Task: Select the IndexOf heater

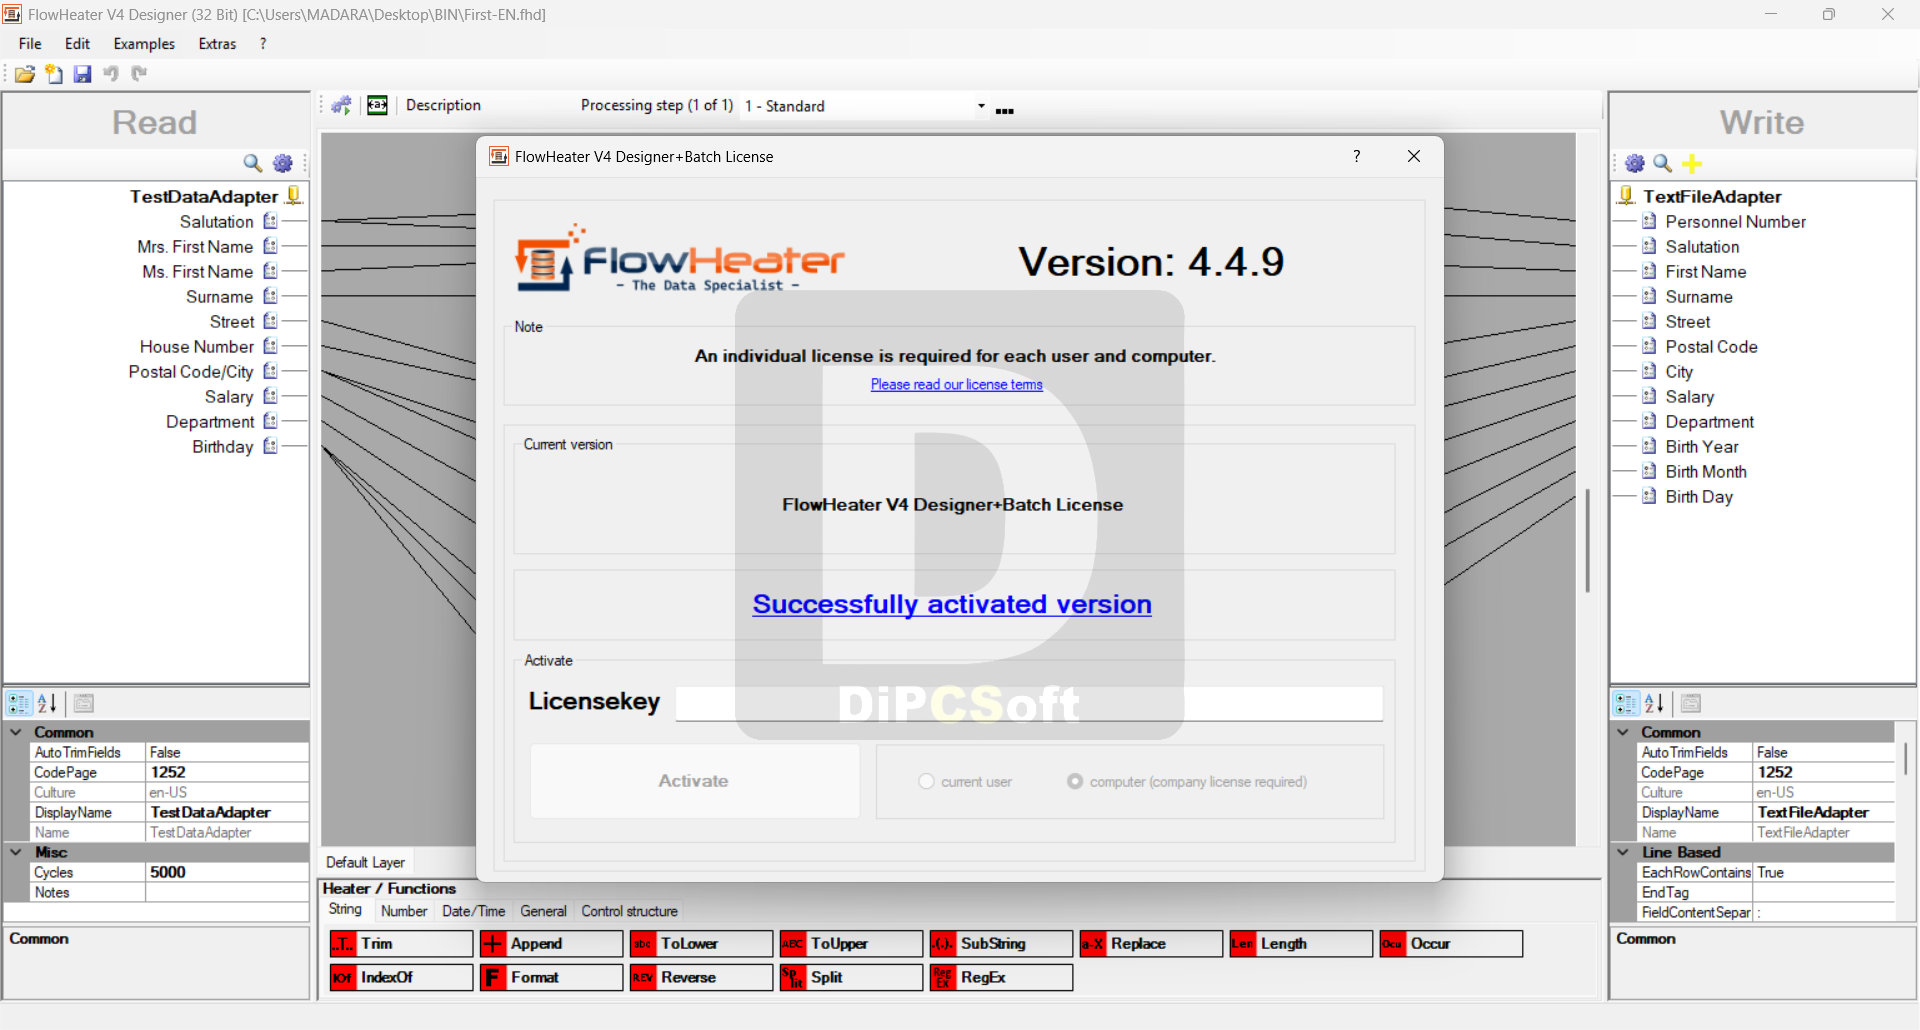Action: coord(401,977)
